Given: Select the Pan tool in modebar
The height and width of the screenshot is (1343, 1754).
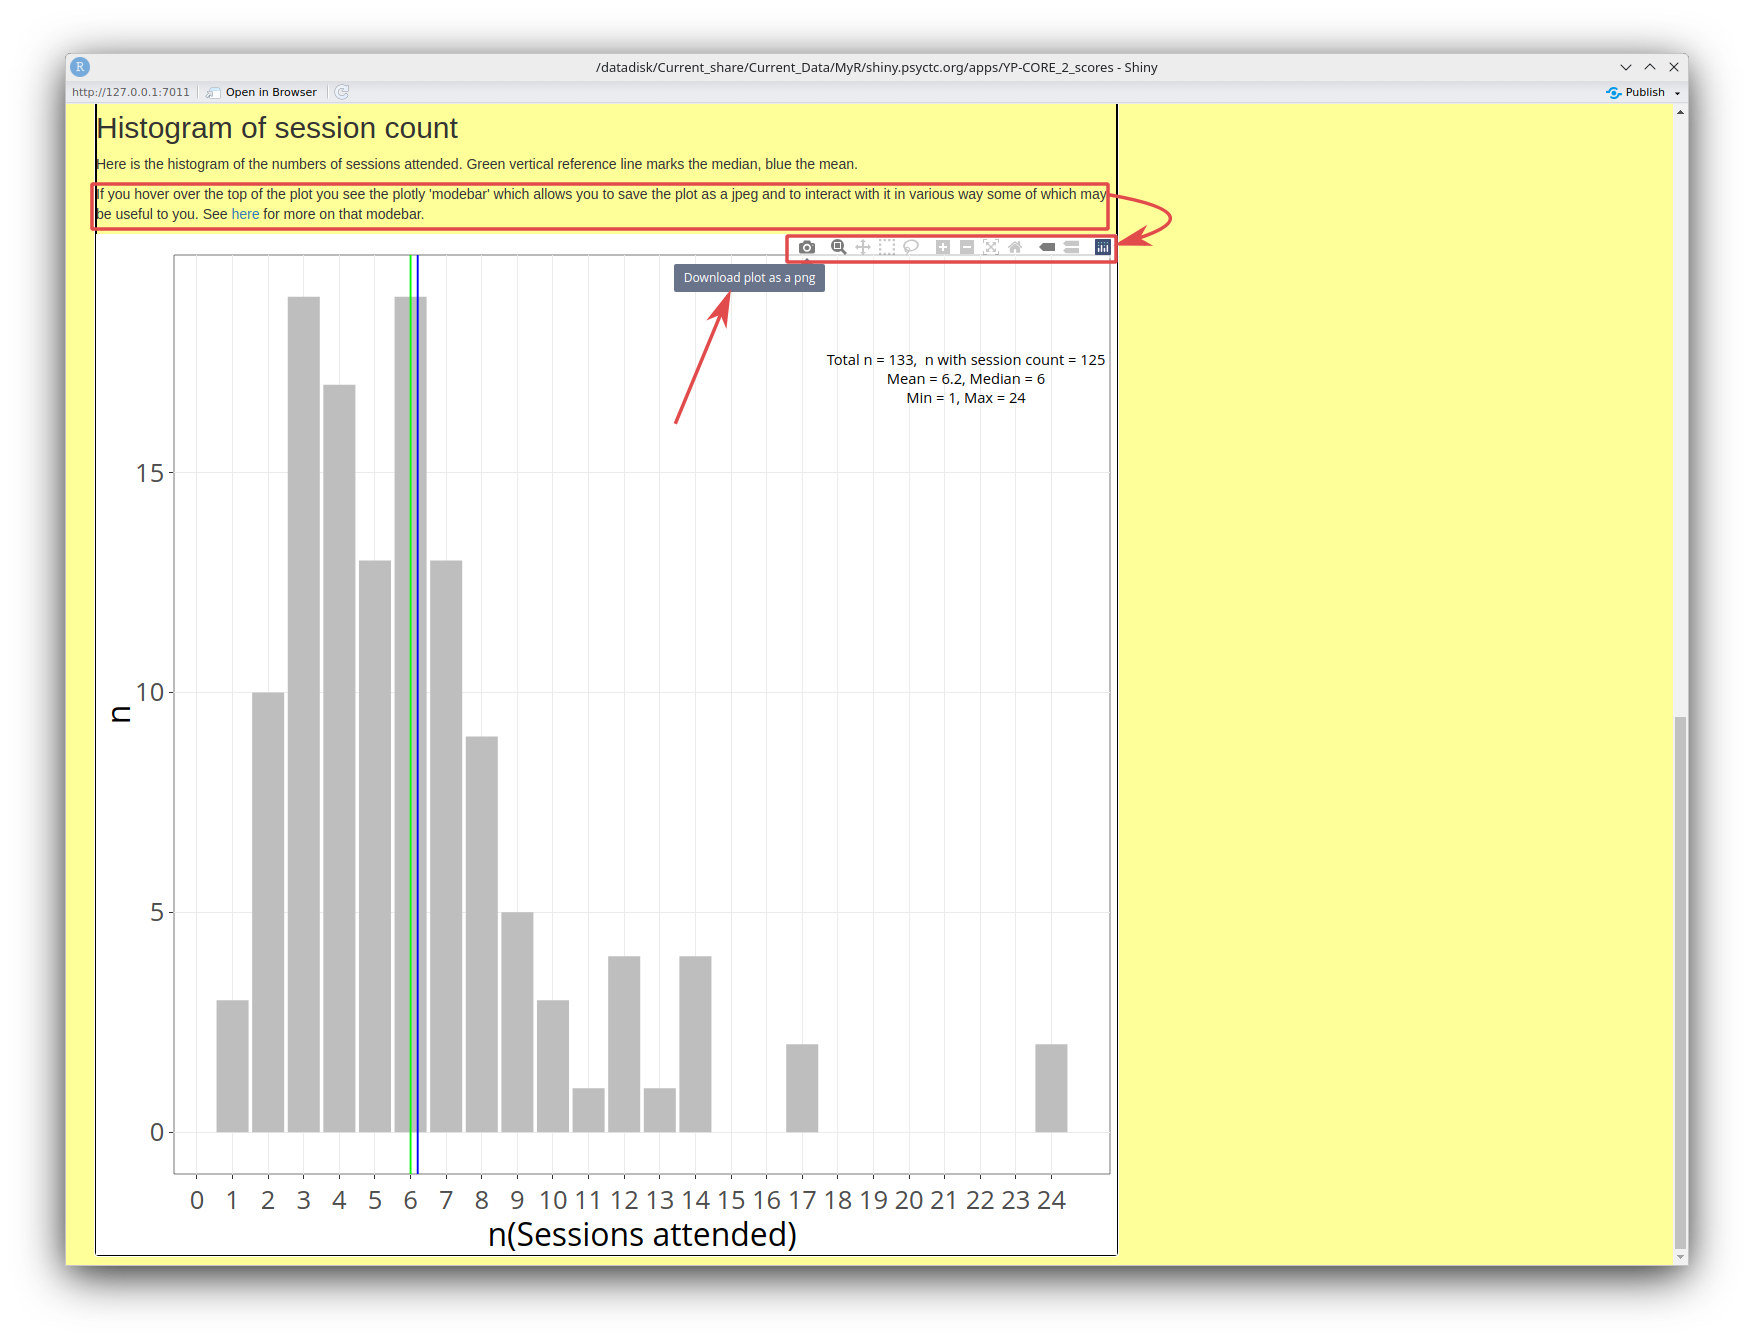Looking at the screenshot, I should click(862, 247).
